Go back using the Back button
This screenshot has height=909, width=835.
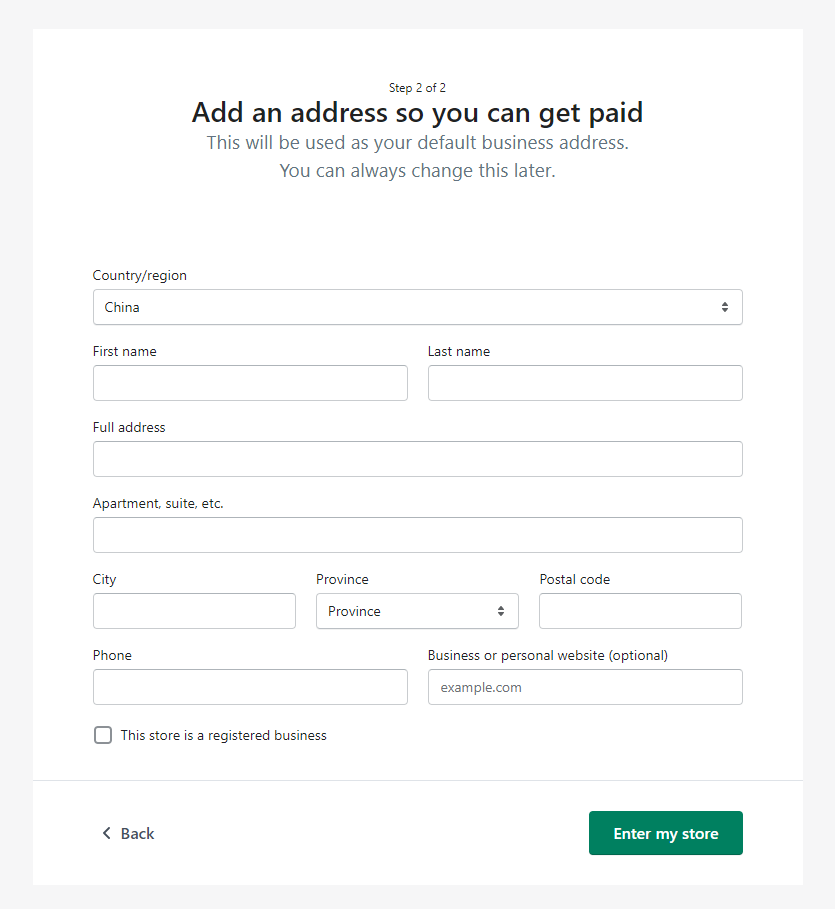(x=128, y=833)
